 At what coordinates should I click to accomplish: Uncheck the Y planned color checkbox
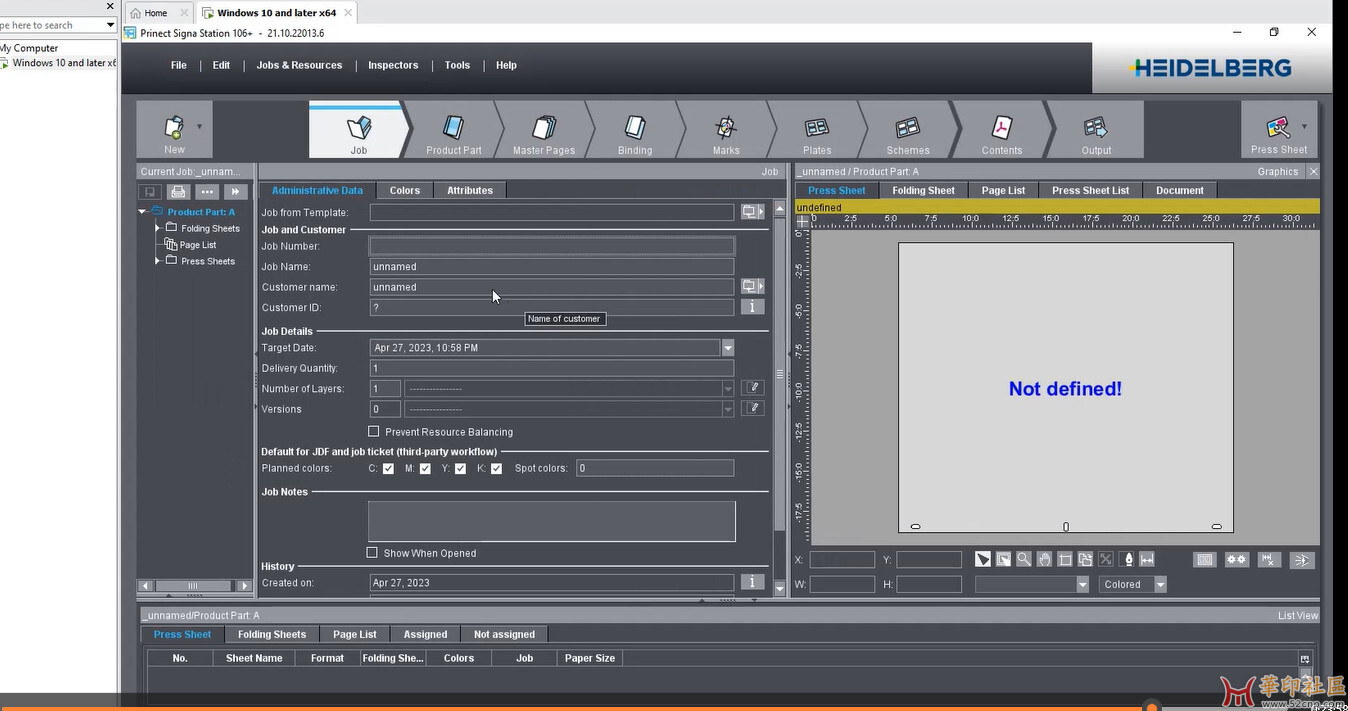460,468
